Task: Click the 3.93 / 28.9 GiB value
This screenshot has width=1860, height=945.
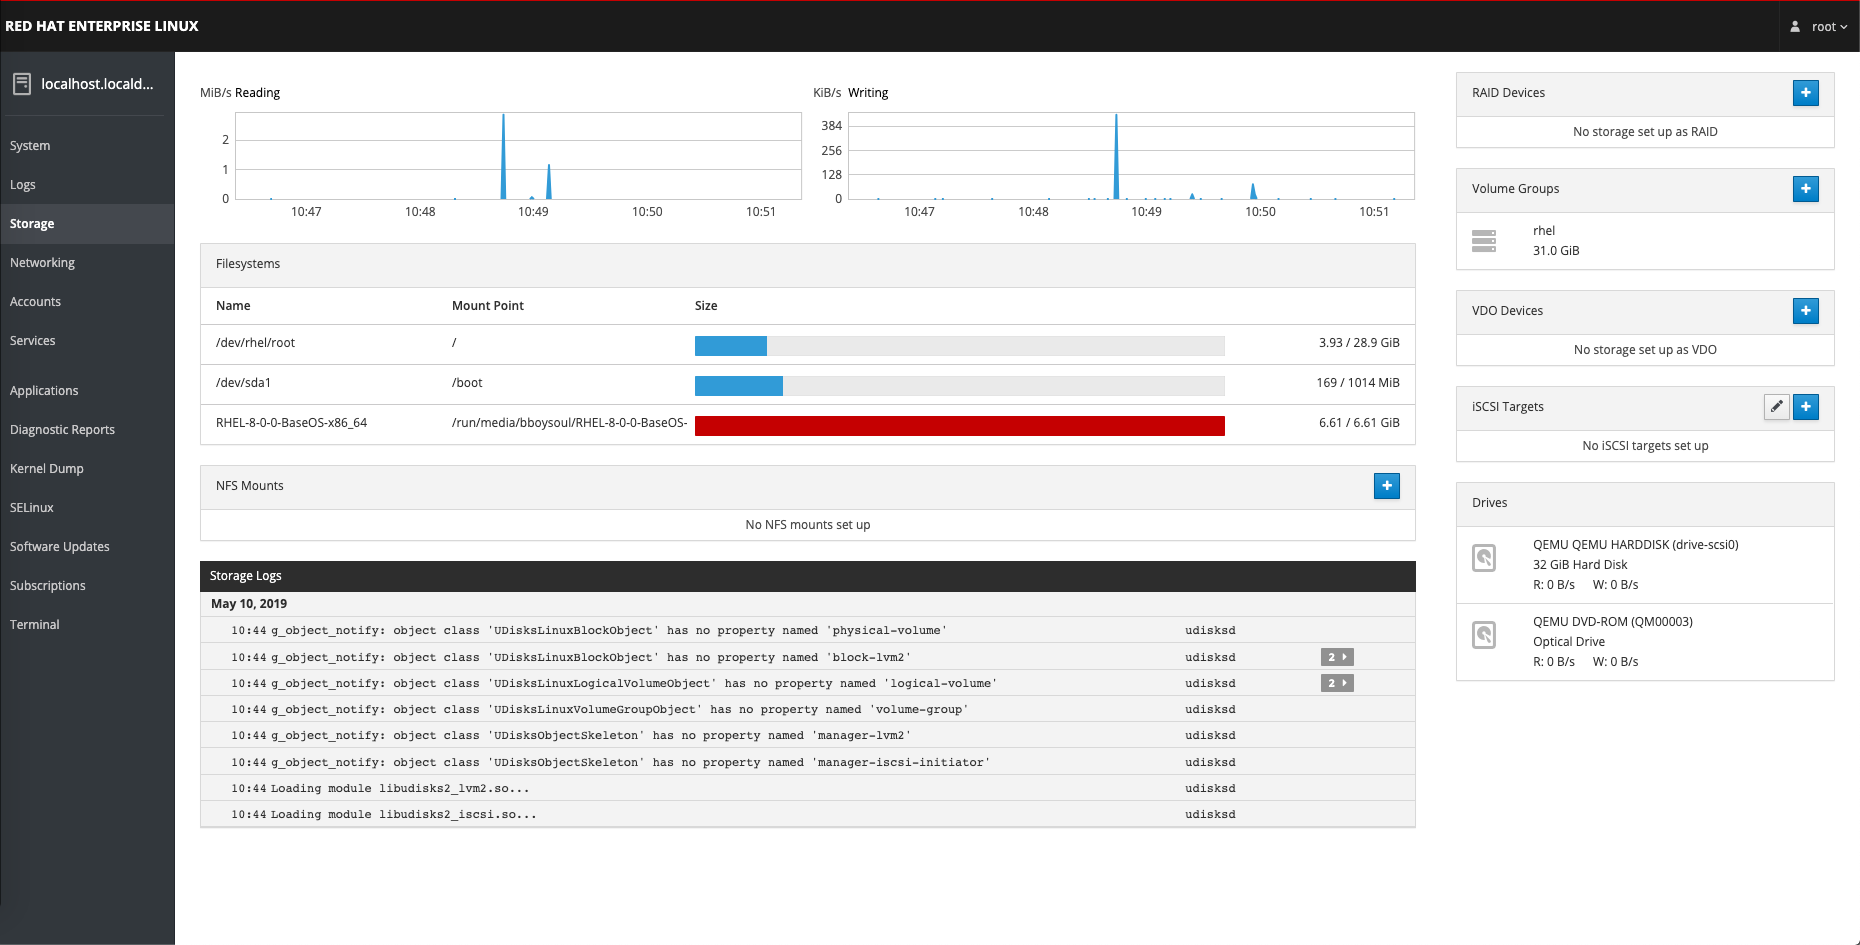Action: pyautogui.click(x=1359, y=343)
